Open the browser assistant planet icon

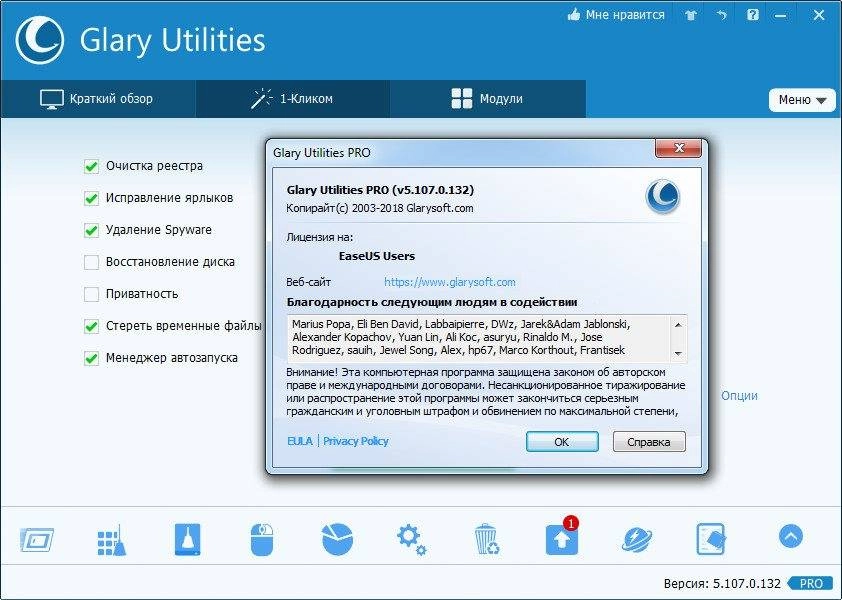pos(637,539)
